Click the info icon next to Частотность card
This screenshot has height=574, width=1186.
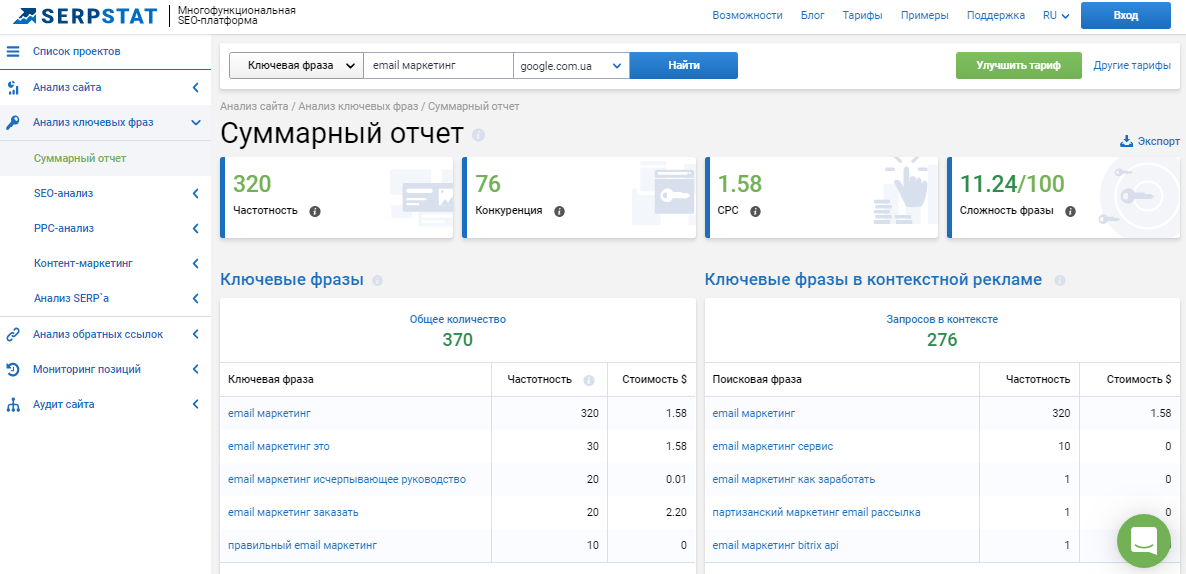[315, 211]
